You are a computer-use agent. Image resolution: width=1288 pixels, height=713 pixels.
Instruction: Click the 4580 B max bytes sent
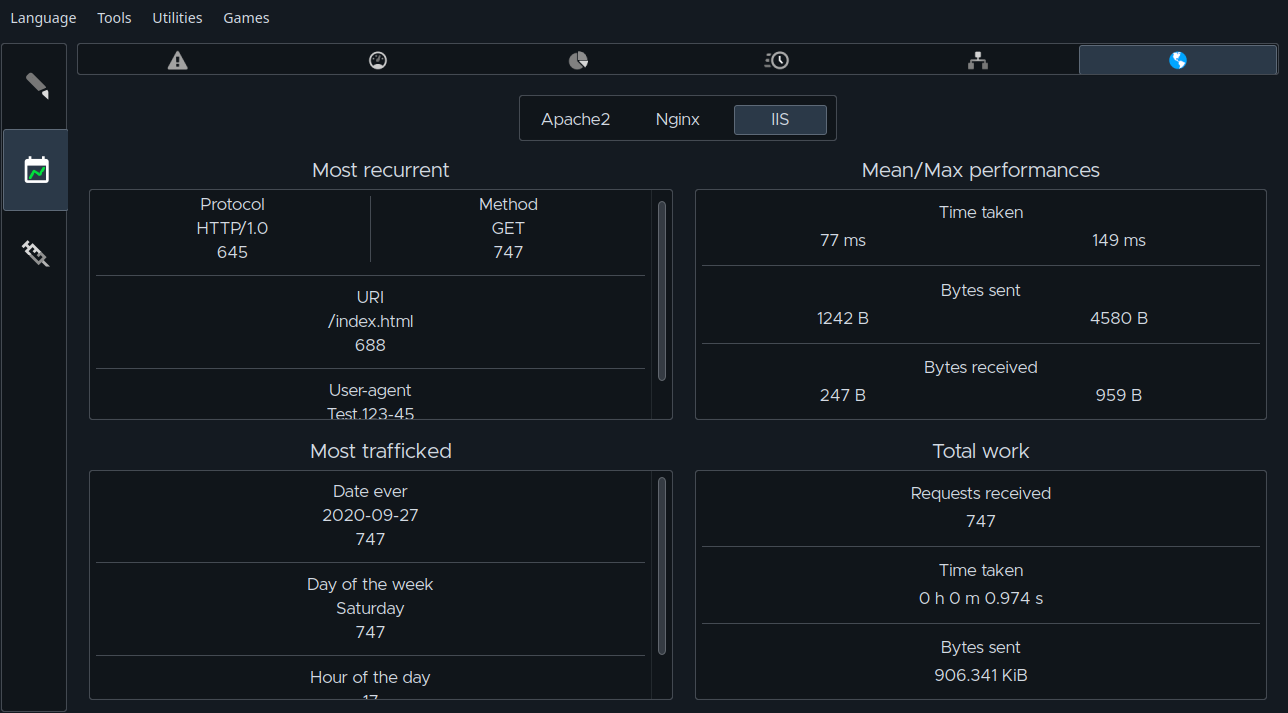click(x=1119, y=318)
